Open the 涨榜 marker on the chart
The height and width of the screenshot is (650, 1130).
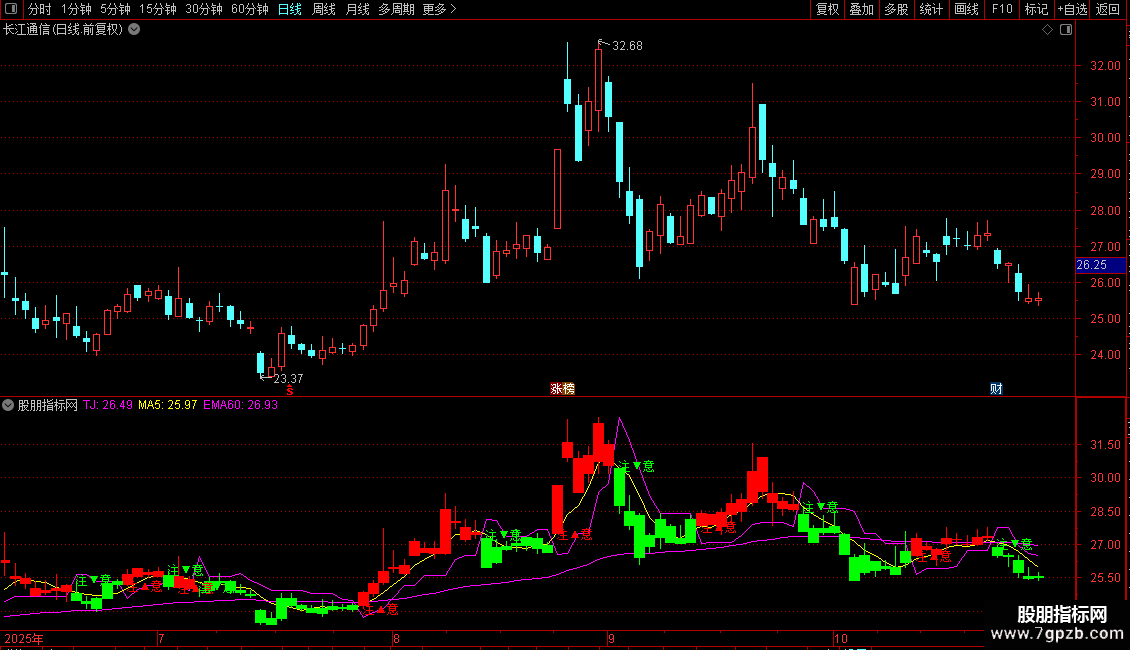tap(562, 389)
